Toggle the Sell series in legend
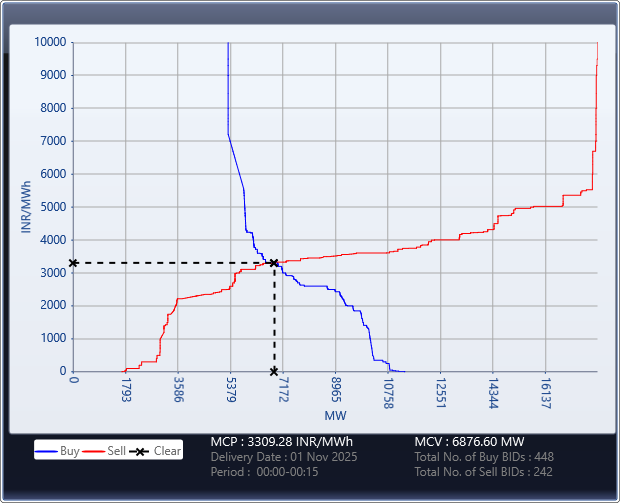Screen dimensions: 620x503 coord(104,451)
